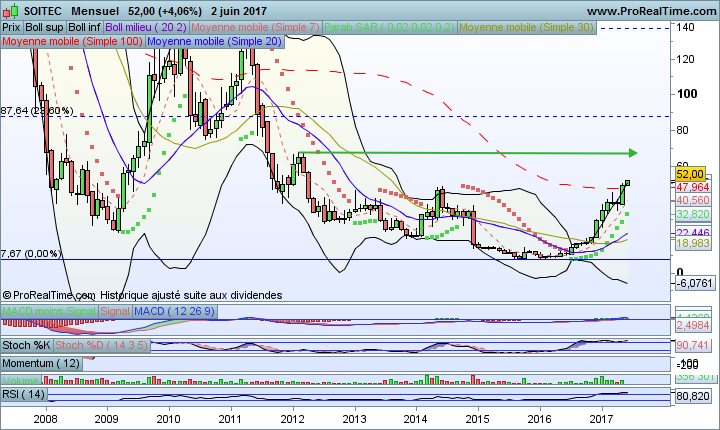
Task: Click Parab SAR (0,02 0,02 0,2) label
Action: (x=389, y=28)
